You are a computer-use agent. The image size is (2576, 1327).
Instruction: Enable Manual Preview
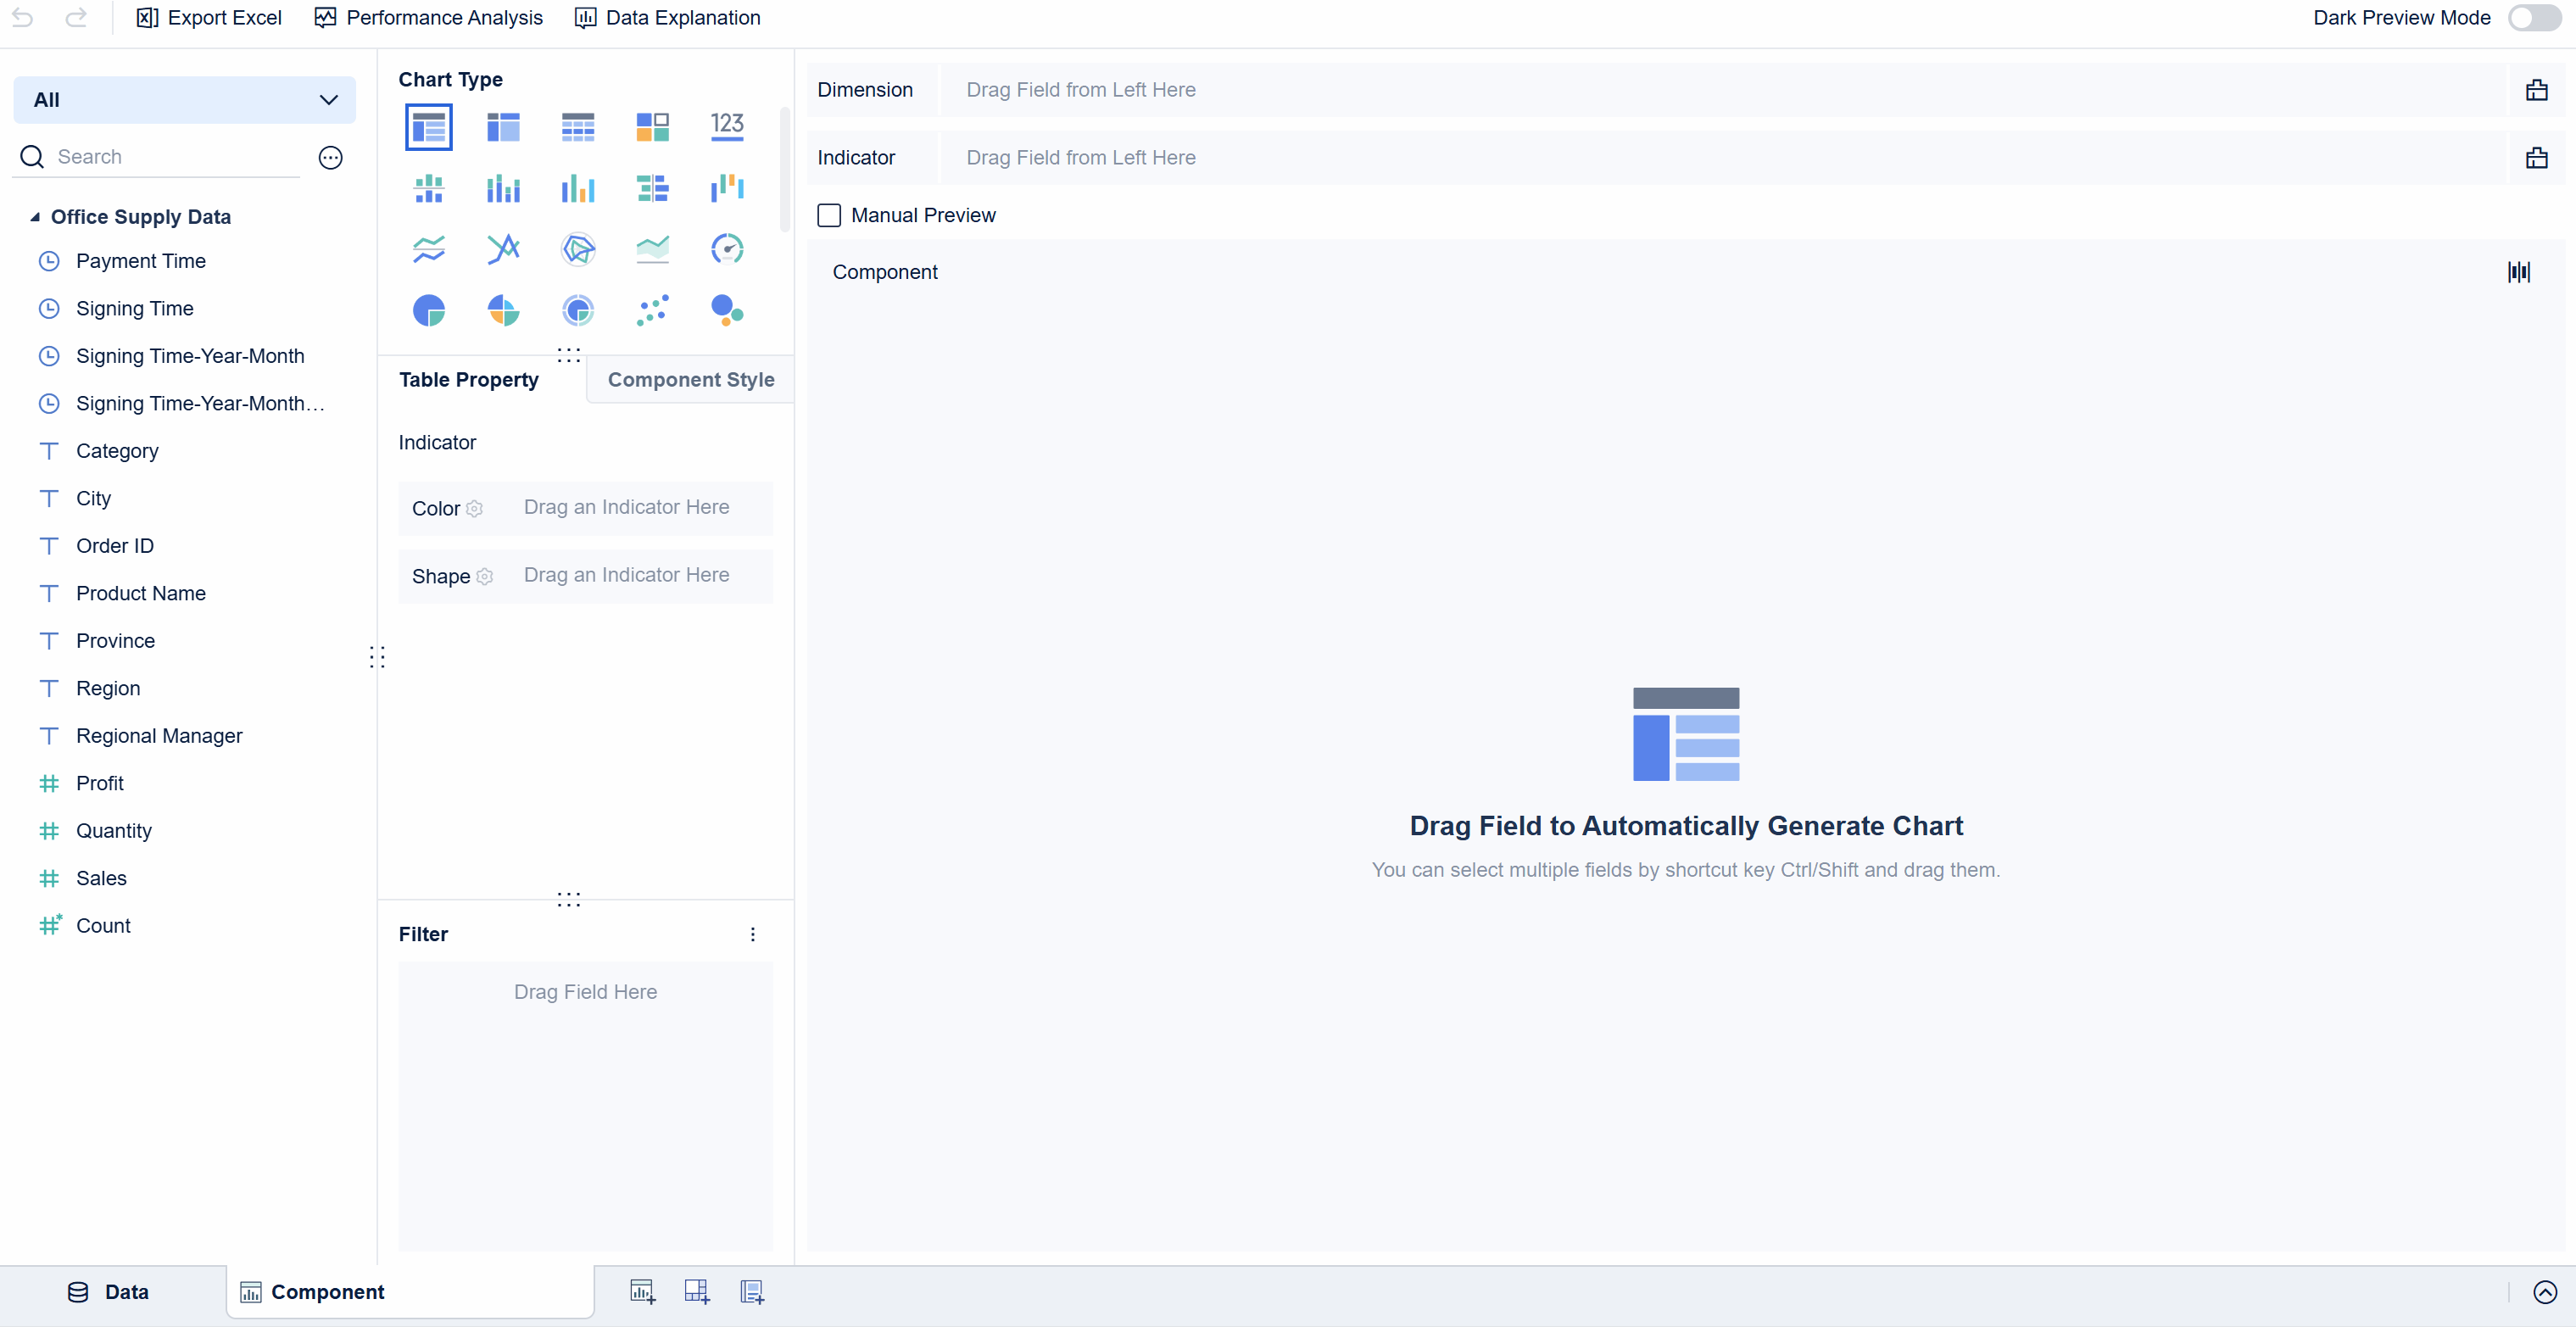pos(829,215)
